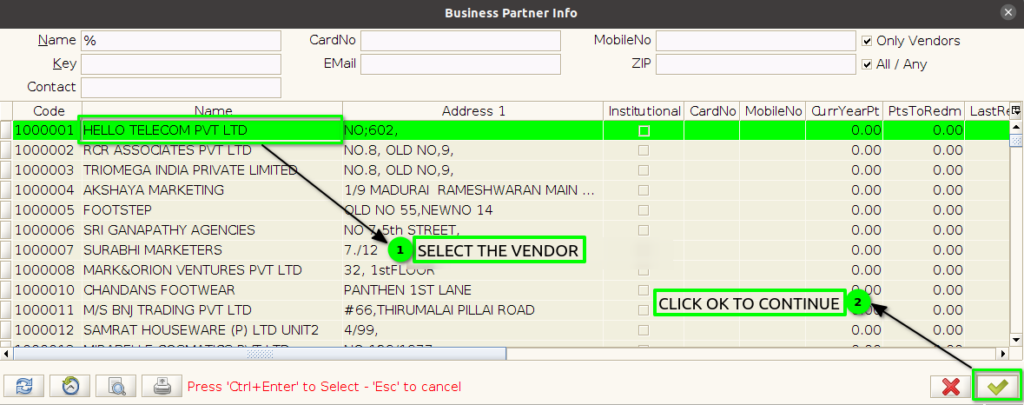The width and height of the screenshot is (1024, 405).
Task: Click the Institutional column header
Action: click(644, 111)
